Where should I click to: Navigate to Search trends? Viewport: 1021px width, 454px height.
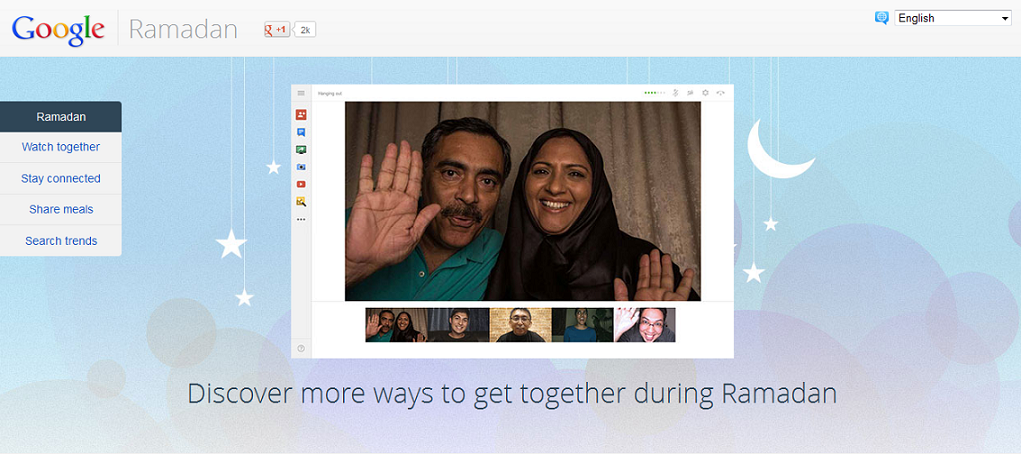pos(61,240)
